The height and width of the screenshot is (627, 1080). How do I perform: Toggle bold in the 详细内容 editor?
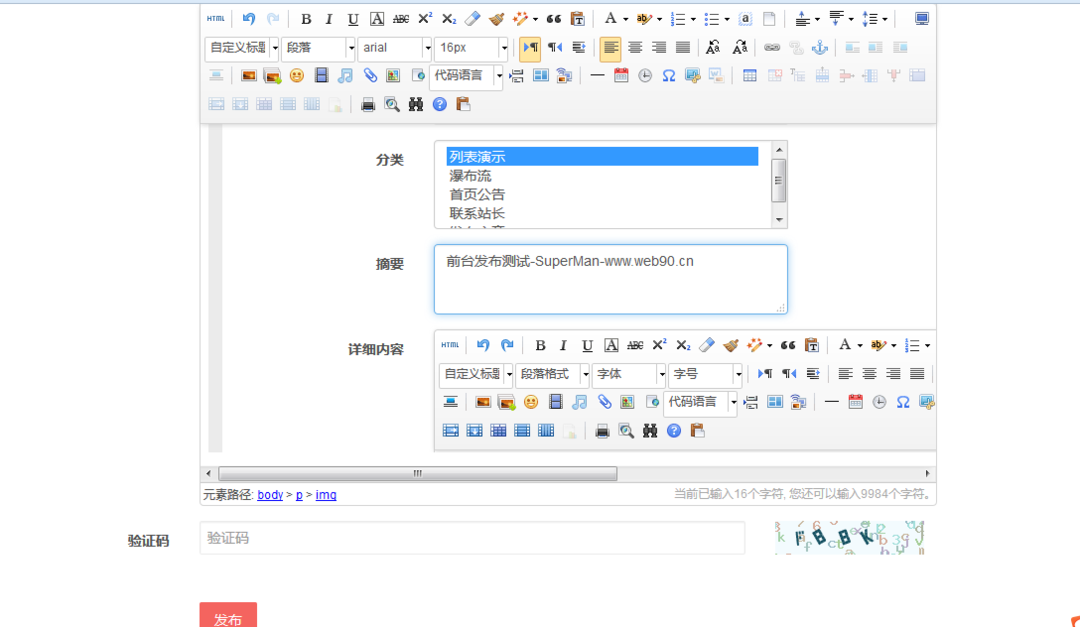tap(540, 345)
